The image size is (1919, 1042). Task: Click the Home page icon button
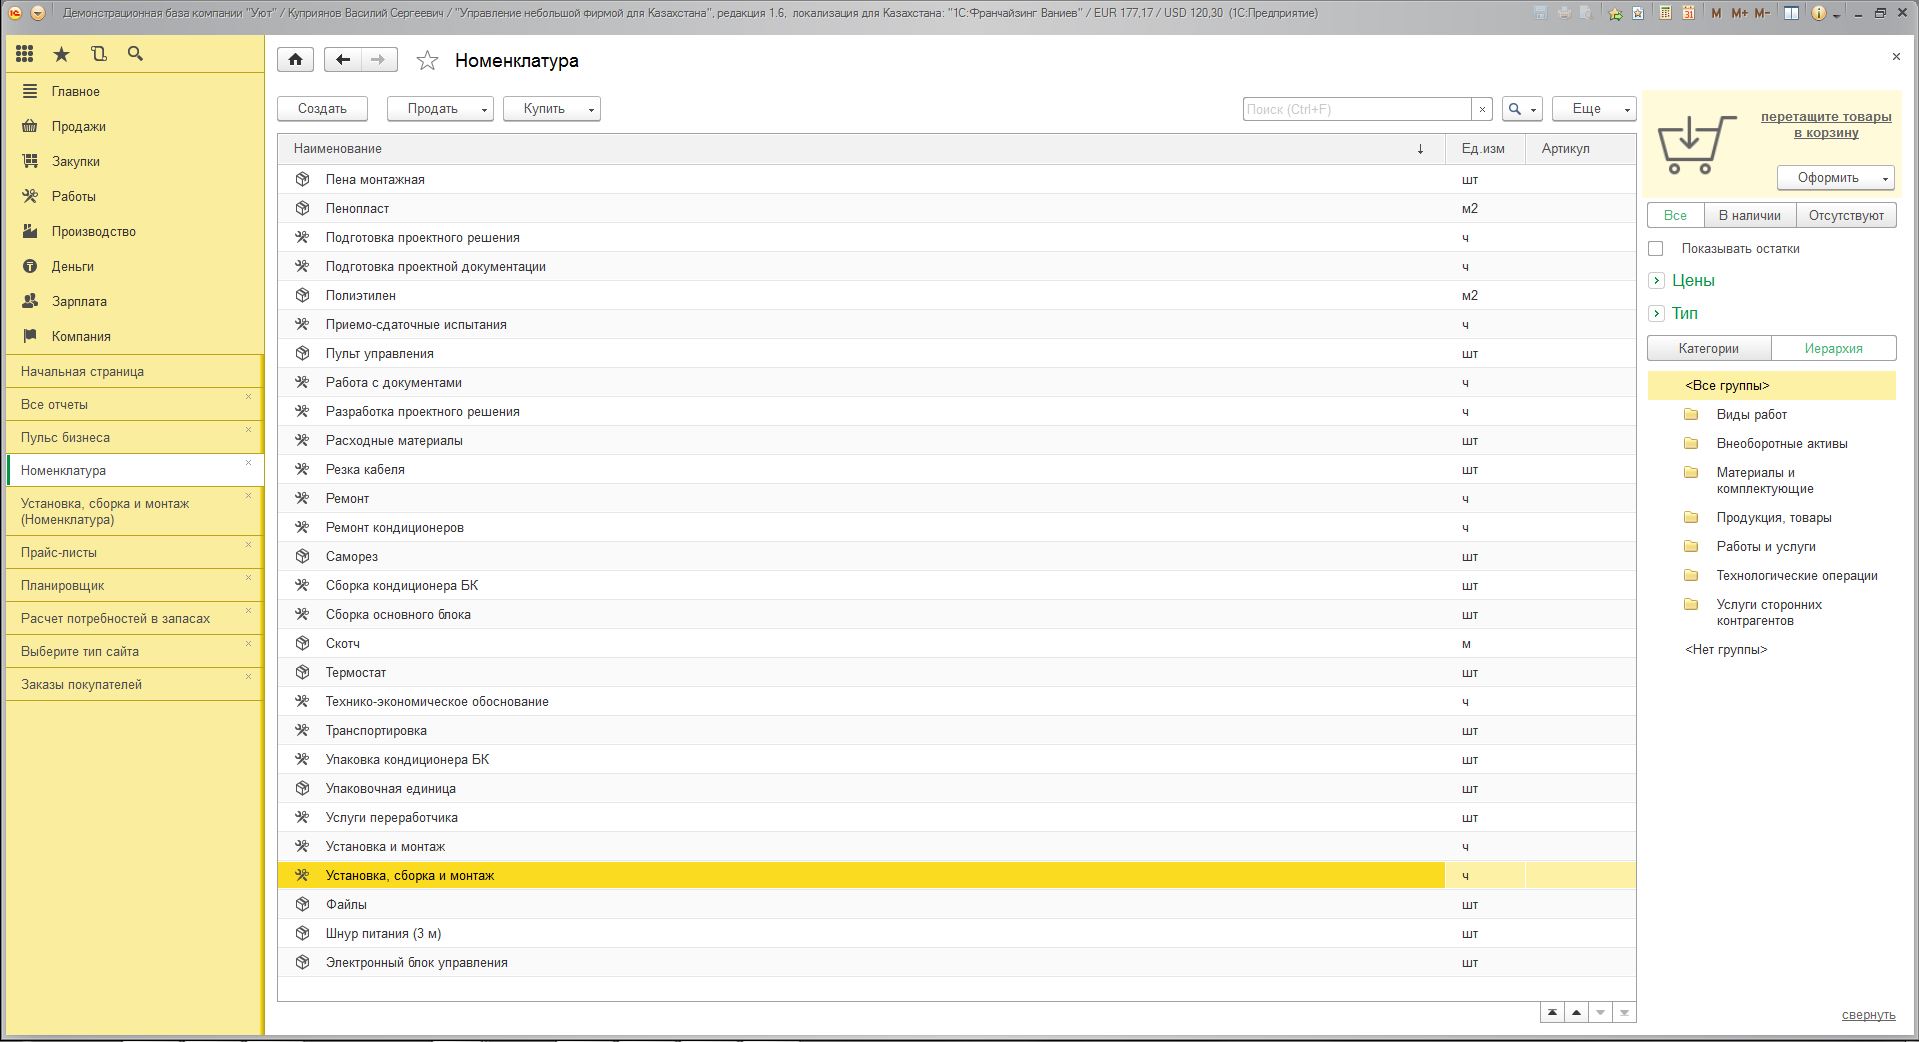pyautogui.click(x=295, y=60)
